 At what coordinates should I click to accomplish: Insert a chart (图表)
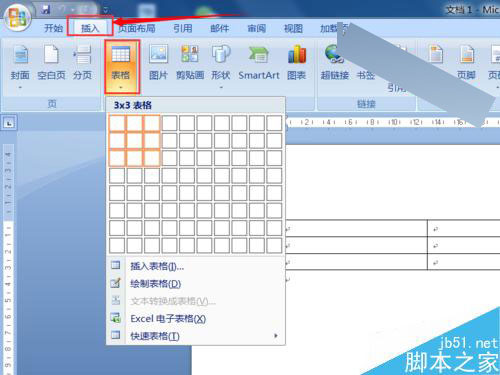297,63
